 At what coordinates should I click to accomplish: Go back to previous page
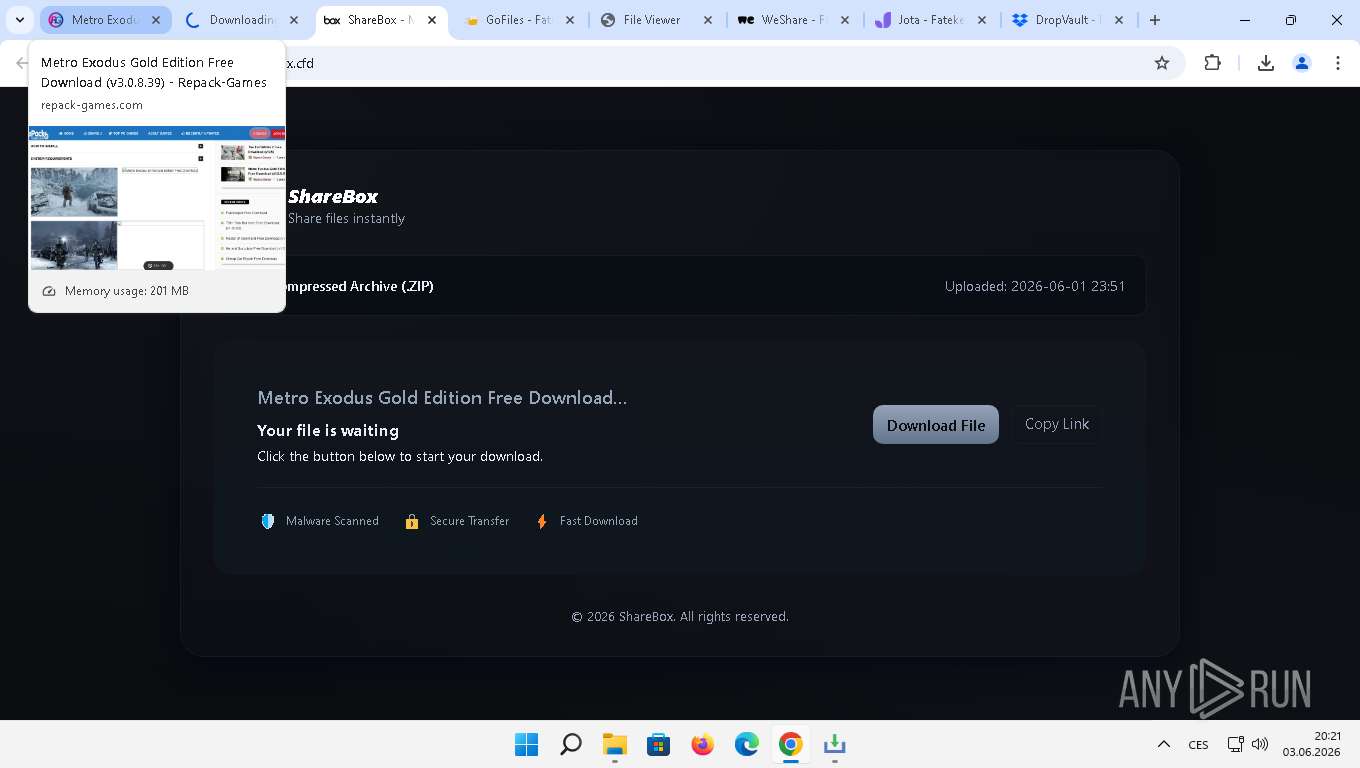click(22, 63)
